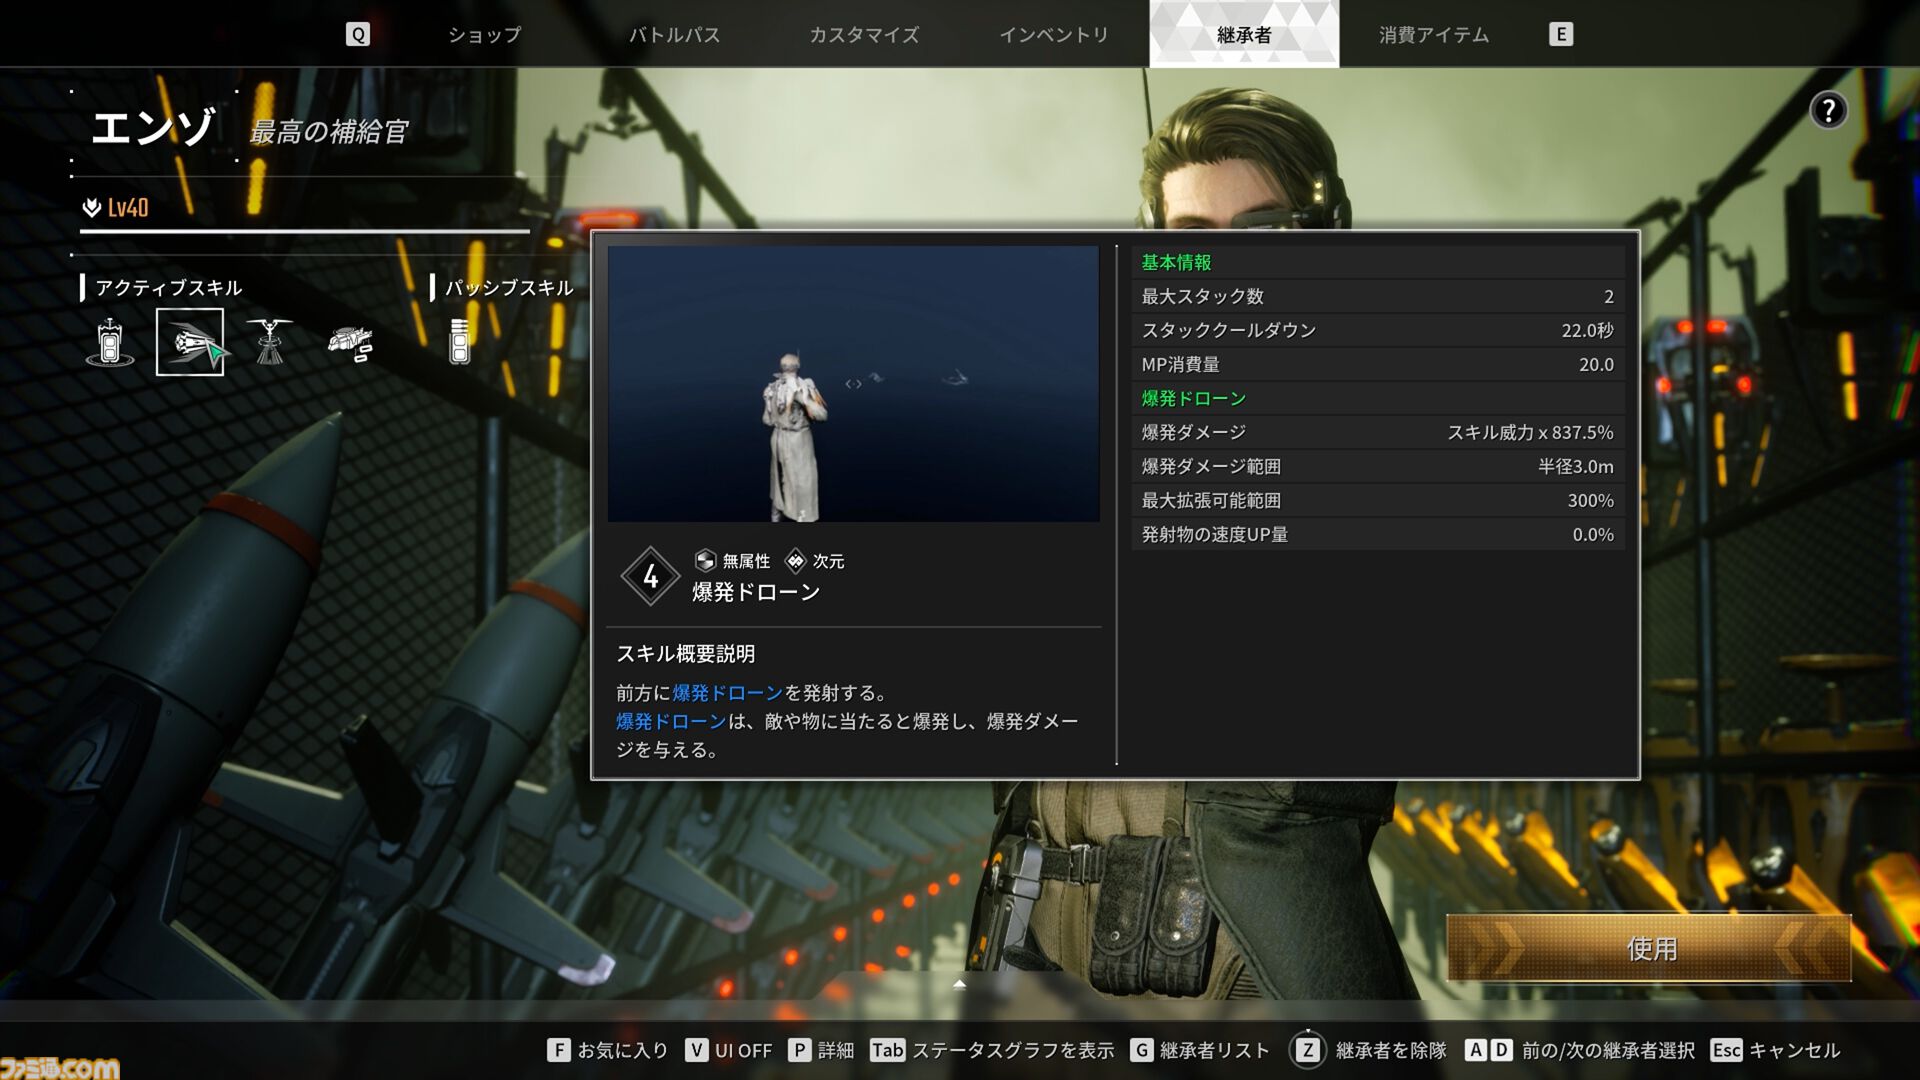
Task: Click the 最大拡張可能範囲 row
Action: [1378, 500]
